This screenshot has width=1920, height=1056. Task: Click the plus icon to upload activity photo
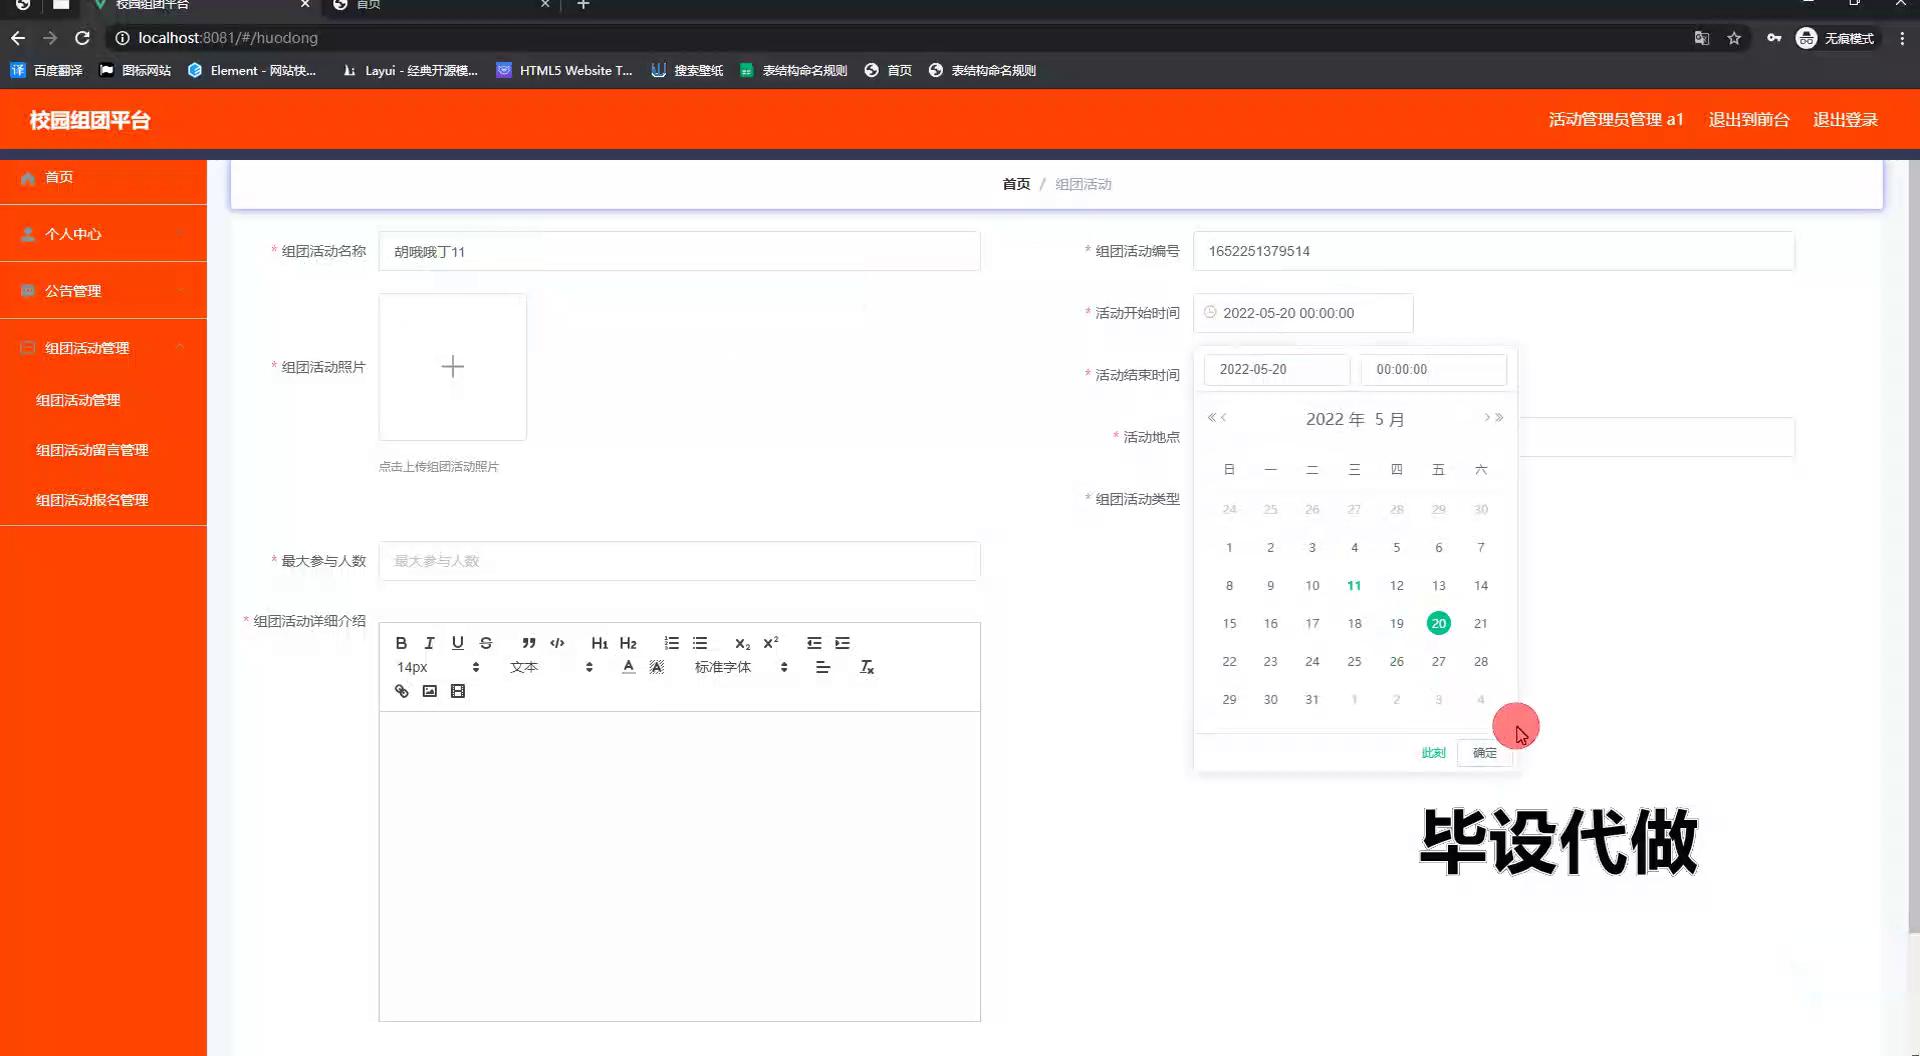(452, 367)
